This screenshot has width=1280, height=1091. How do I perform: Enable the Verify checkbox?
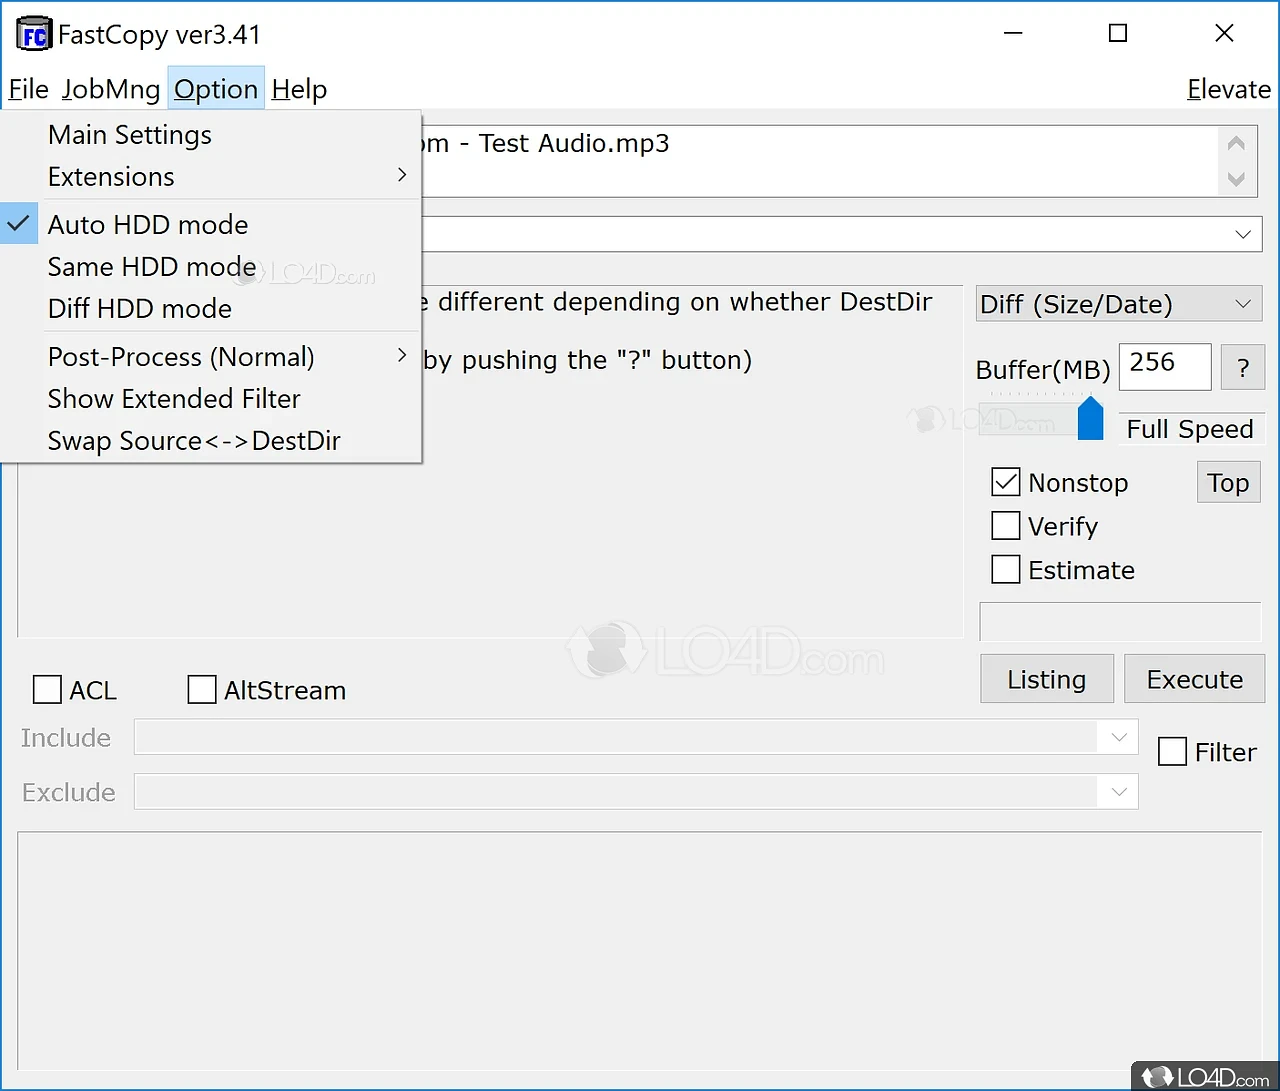pos(1006,526)
